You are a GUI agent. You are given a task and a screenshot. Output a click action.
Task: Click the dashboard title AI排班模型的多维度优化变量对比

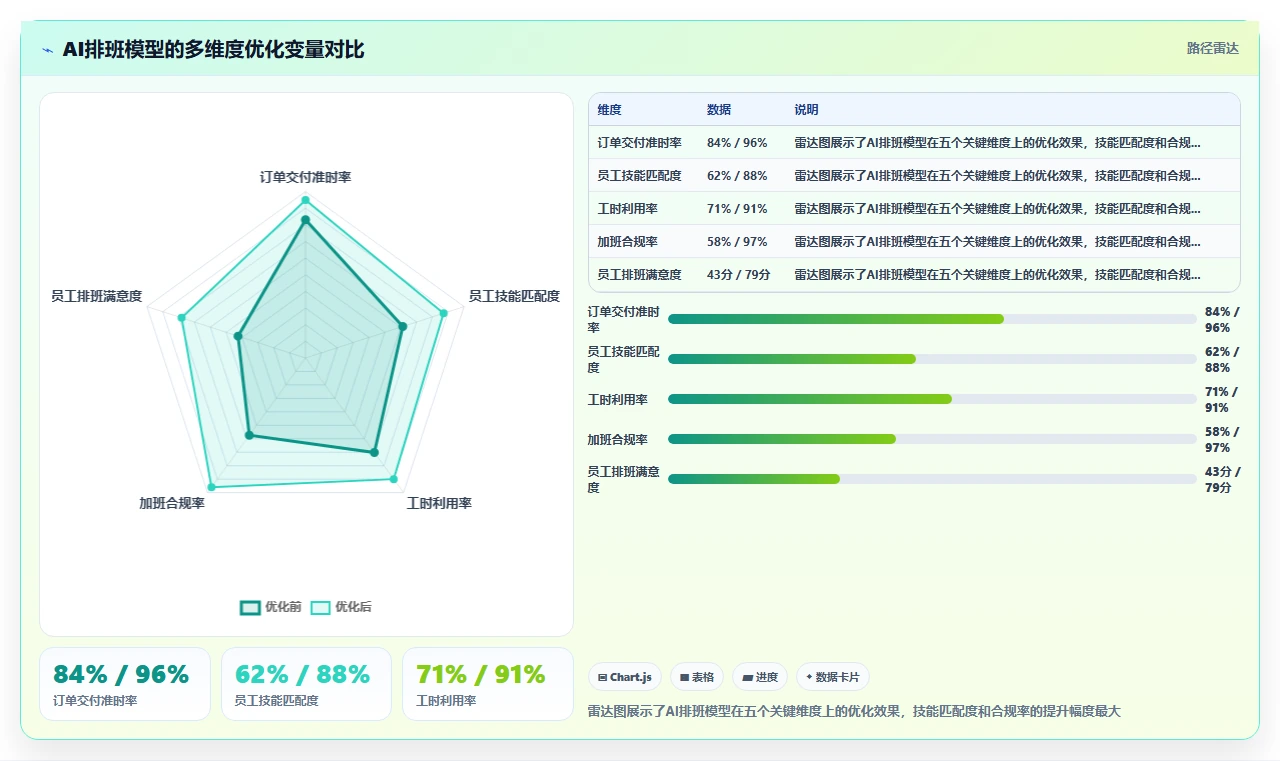pyautogui.click(x=213, y=49)
